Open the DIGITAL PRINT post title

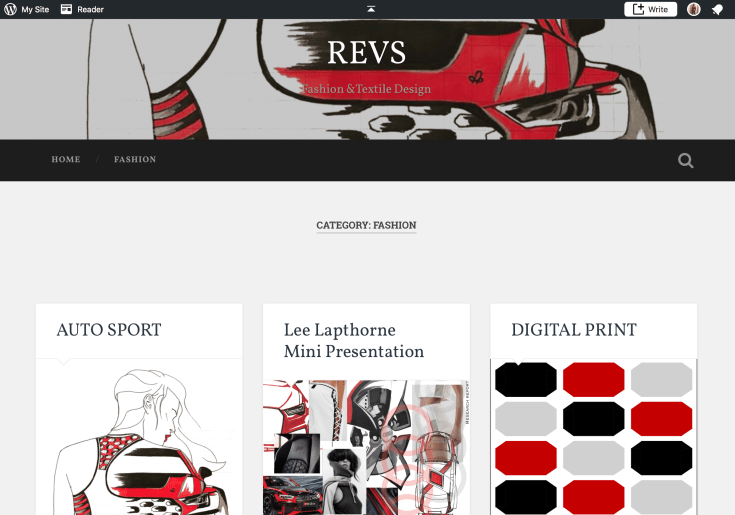(x=574, y=330)
